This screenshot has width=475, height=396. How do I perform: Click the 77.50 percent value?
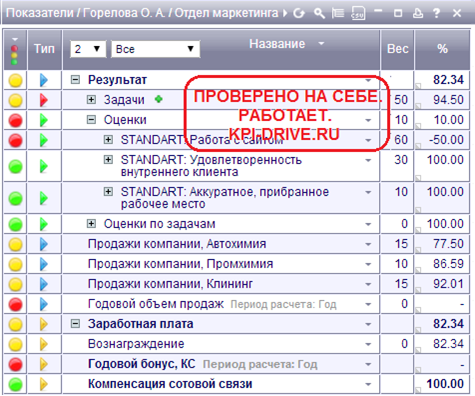pyautogui.click(x=448, y=244)
